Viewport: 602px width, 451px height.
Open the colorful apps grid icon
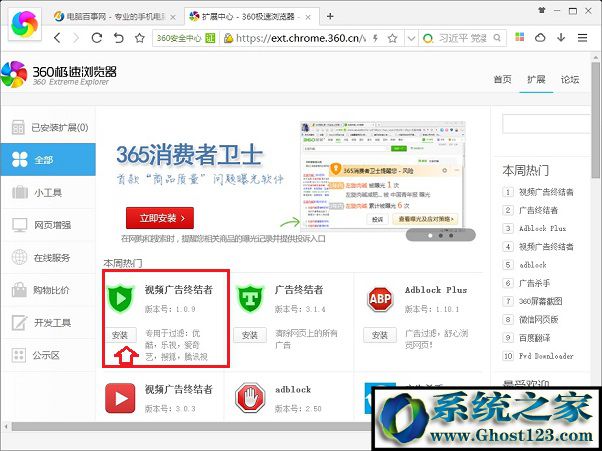pos(519,37)
